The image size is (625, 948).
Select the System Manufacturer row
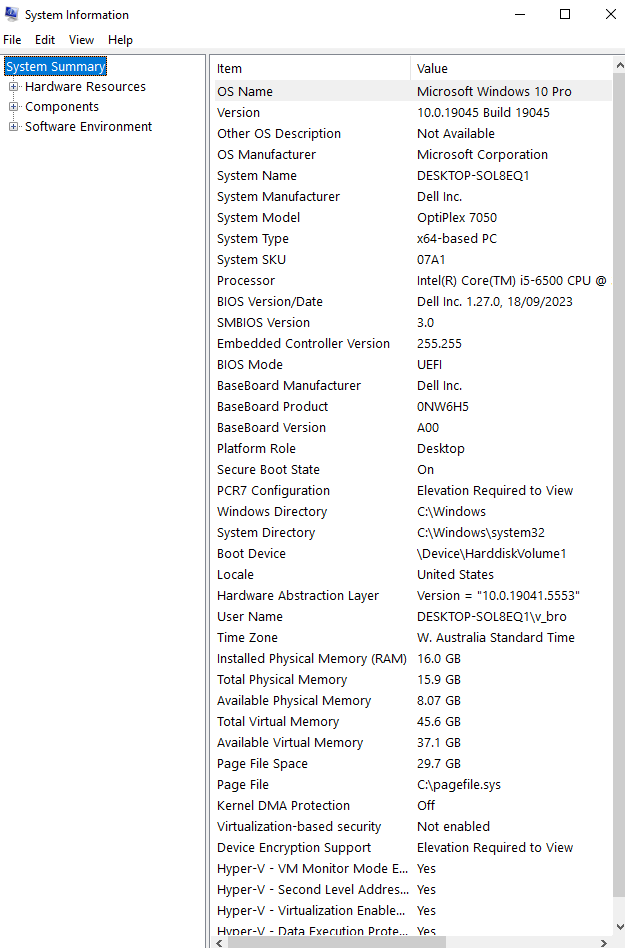[x=411, y=196]
